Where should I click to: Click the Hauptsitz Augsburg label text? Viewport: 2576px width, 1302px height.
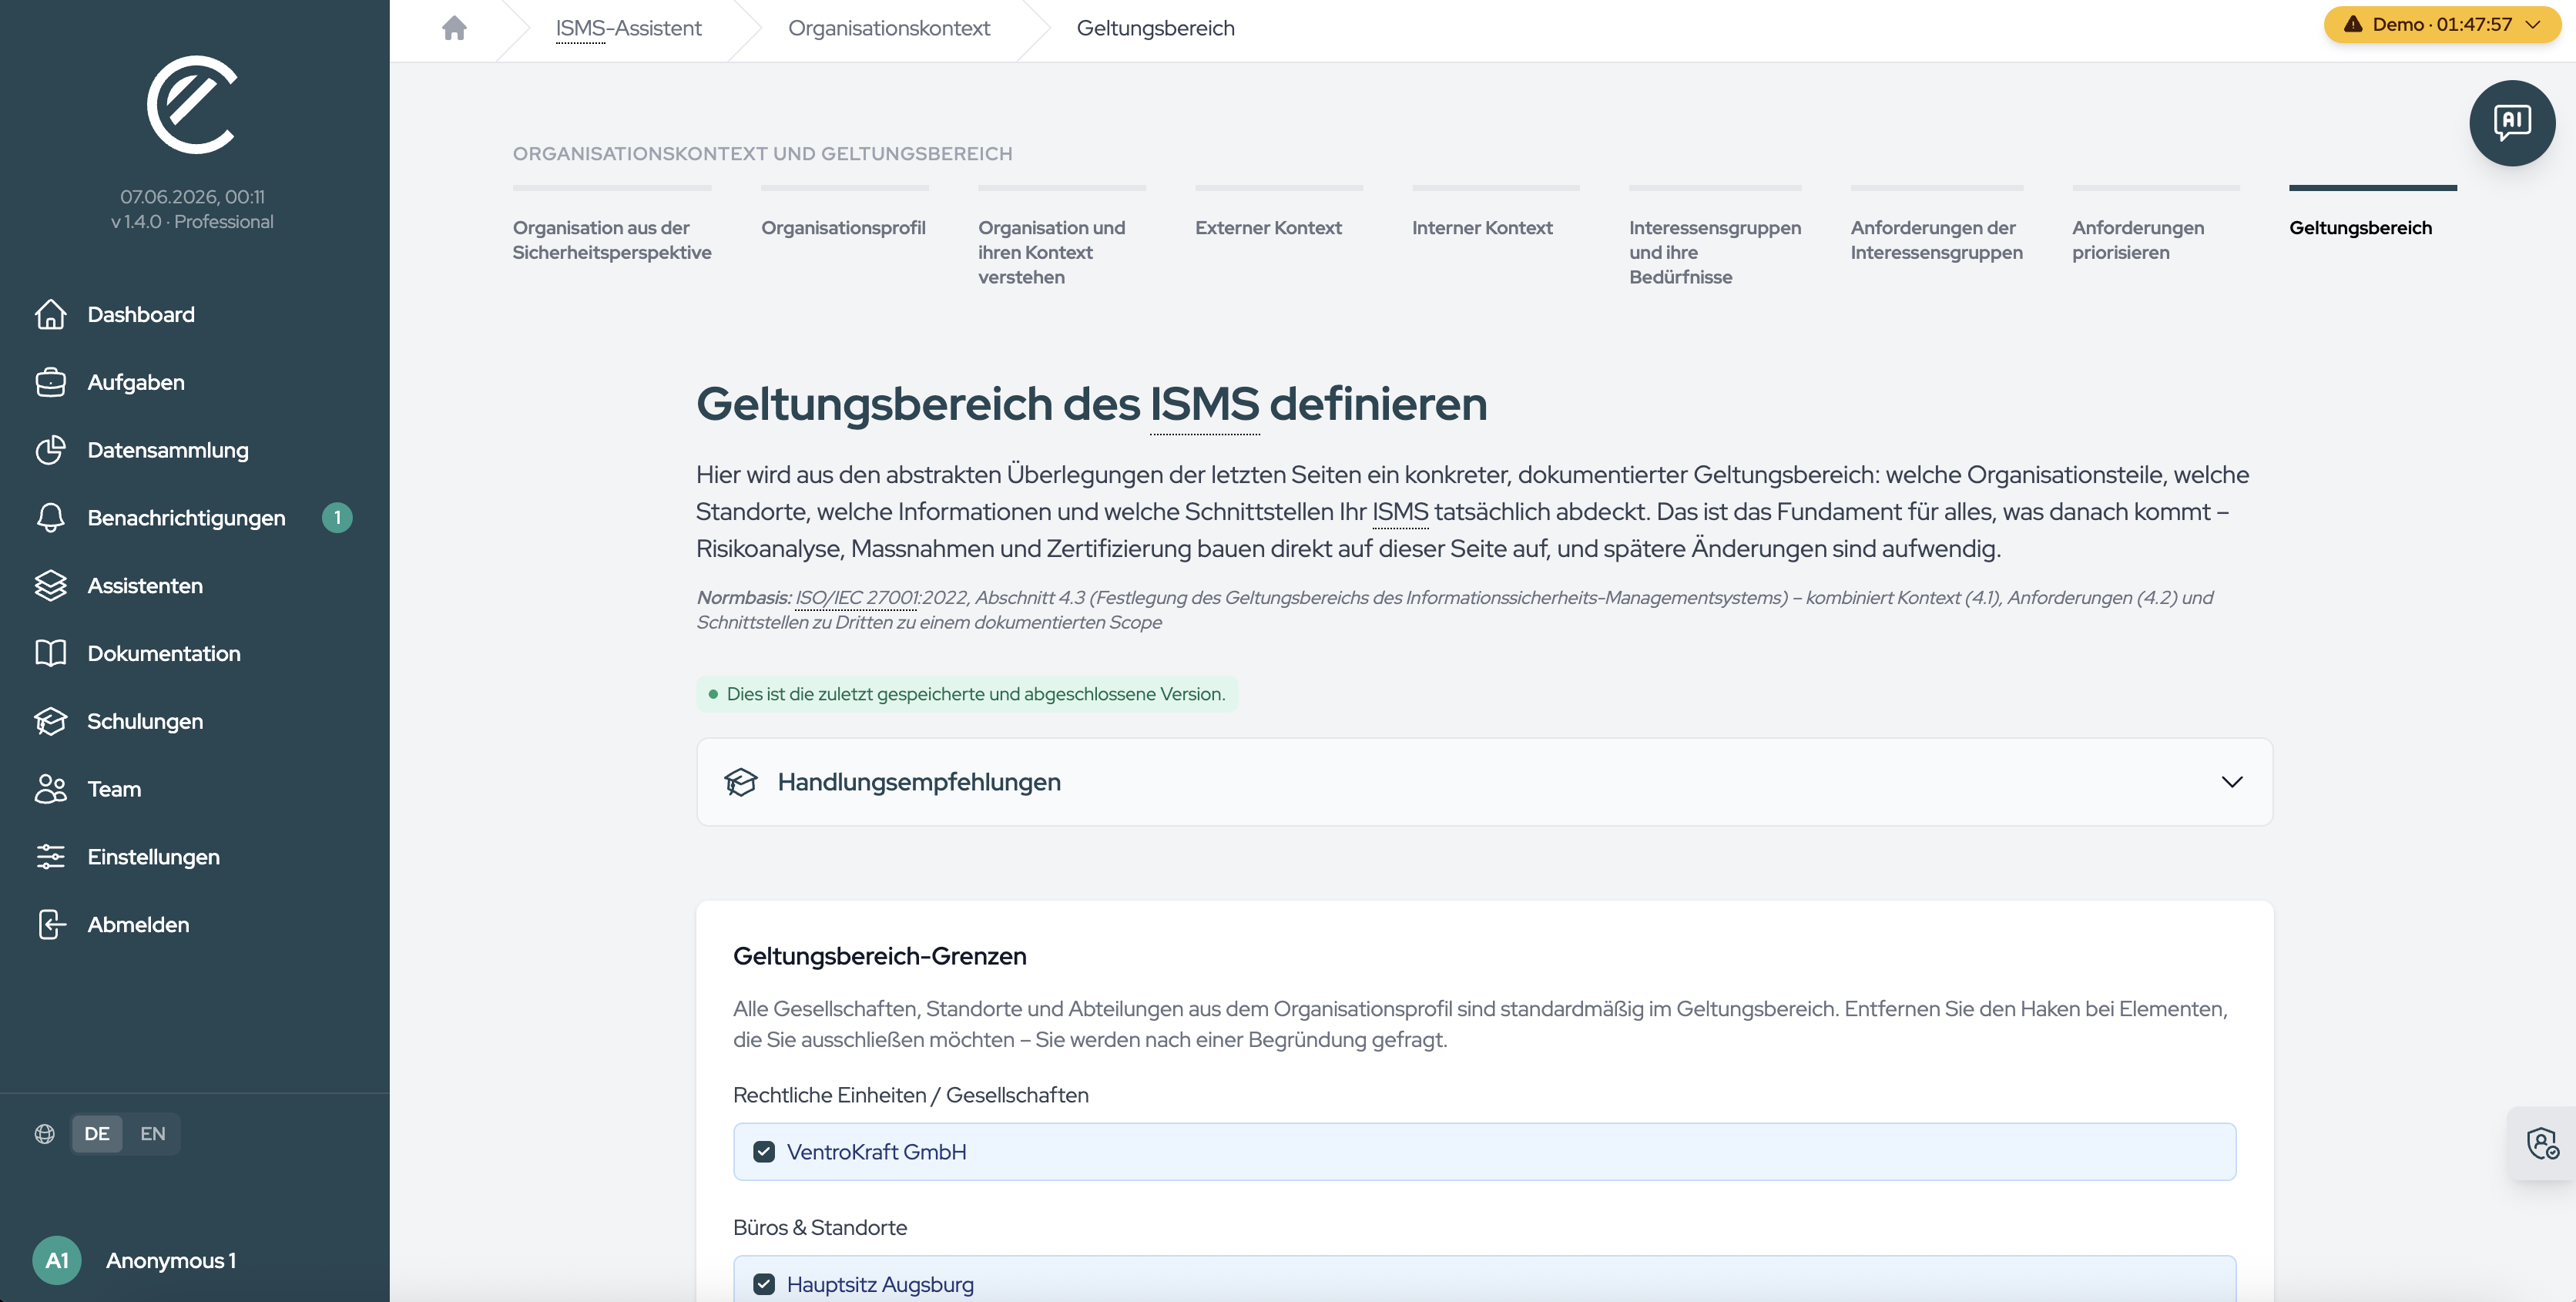click(x=880, y=1284)
